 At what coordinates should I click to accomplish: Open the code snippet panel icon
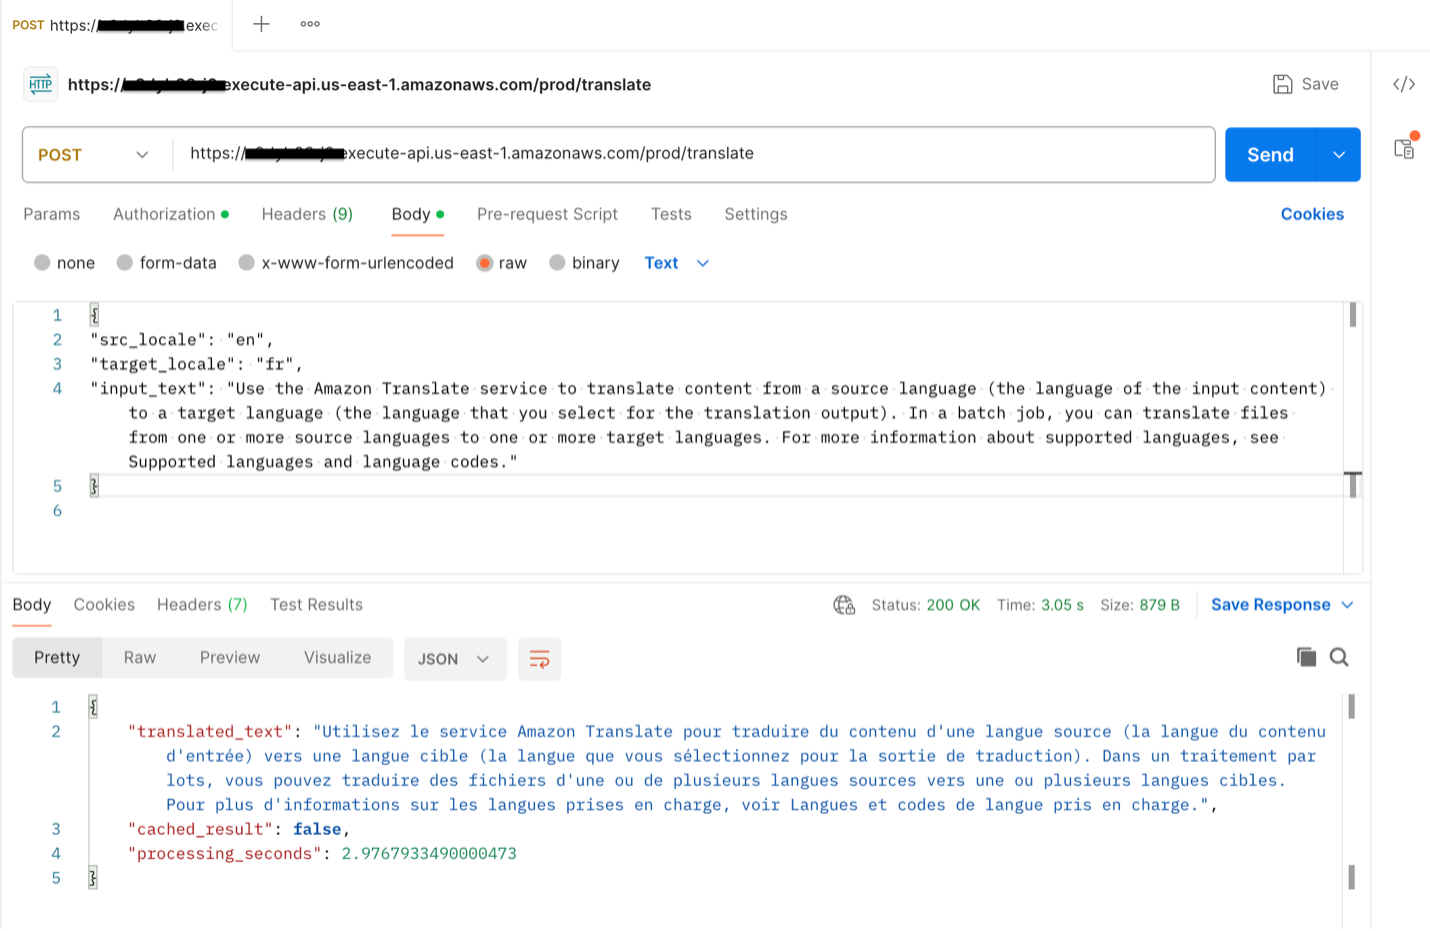(1404, 84)
